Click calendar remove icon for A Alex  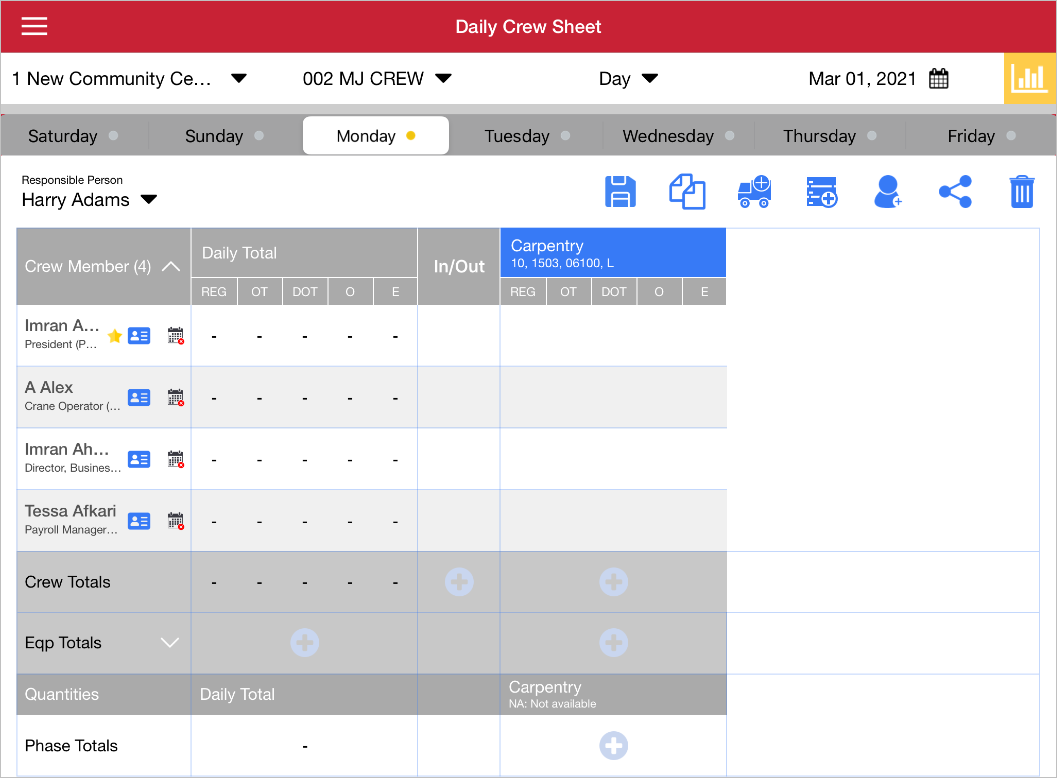[x=176, y=398]
